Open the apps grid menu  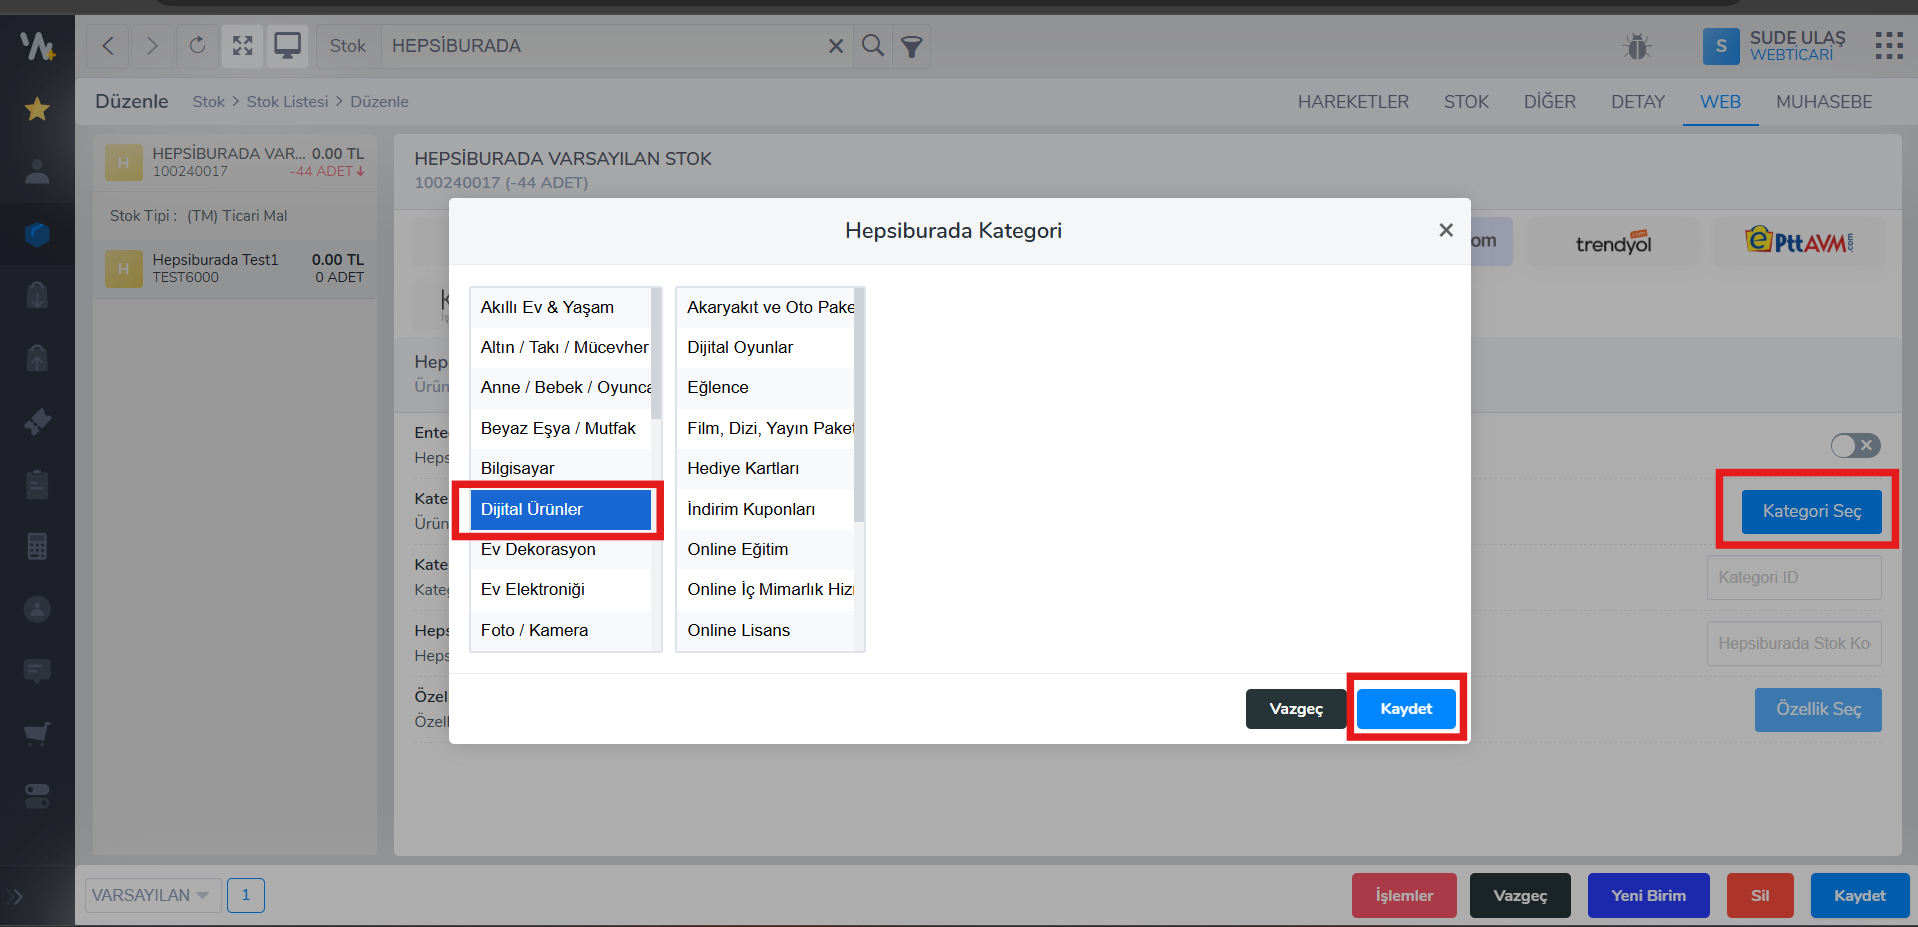click(1888, 46)
